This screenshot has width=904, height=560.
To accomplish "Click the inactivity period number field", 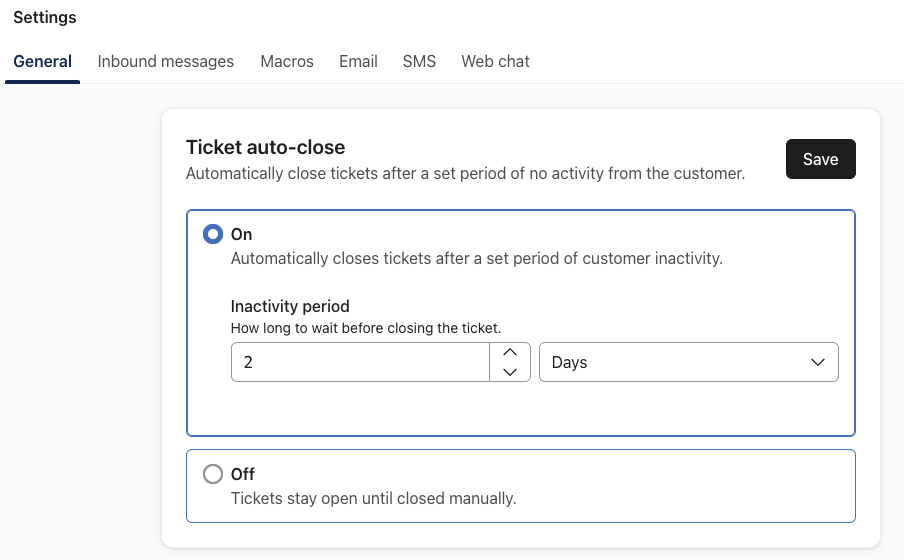I will (360, 362).
